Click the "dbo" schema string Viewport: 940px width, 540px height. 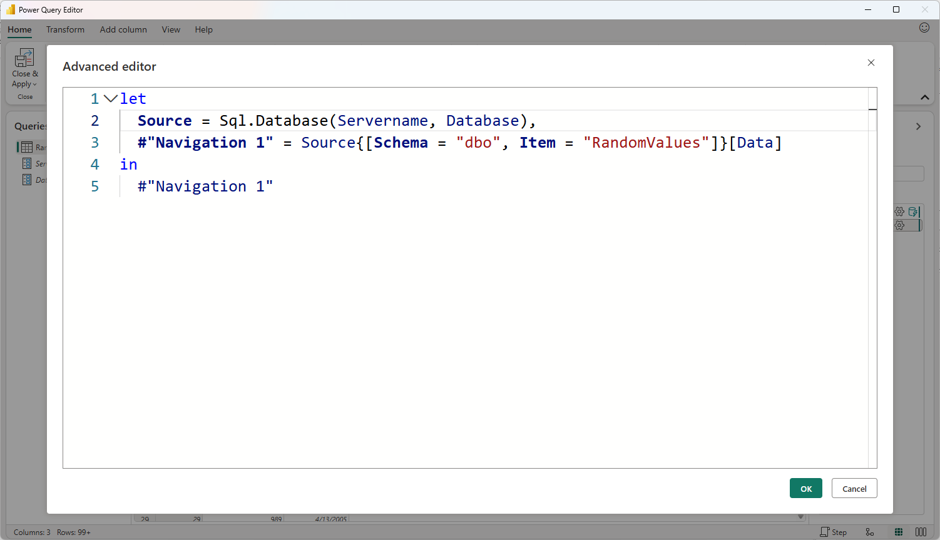[478, 143]
